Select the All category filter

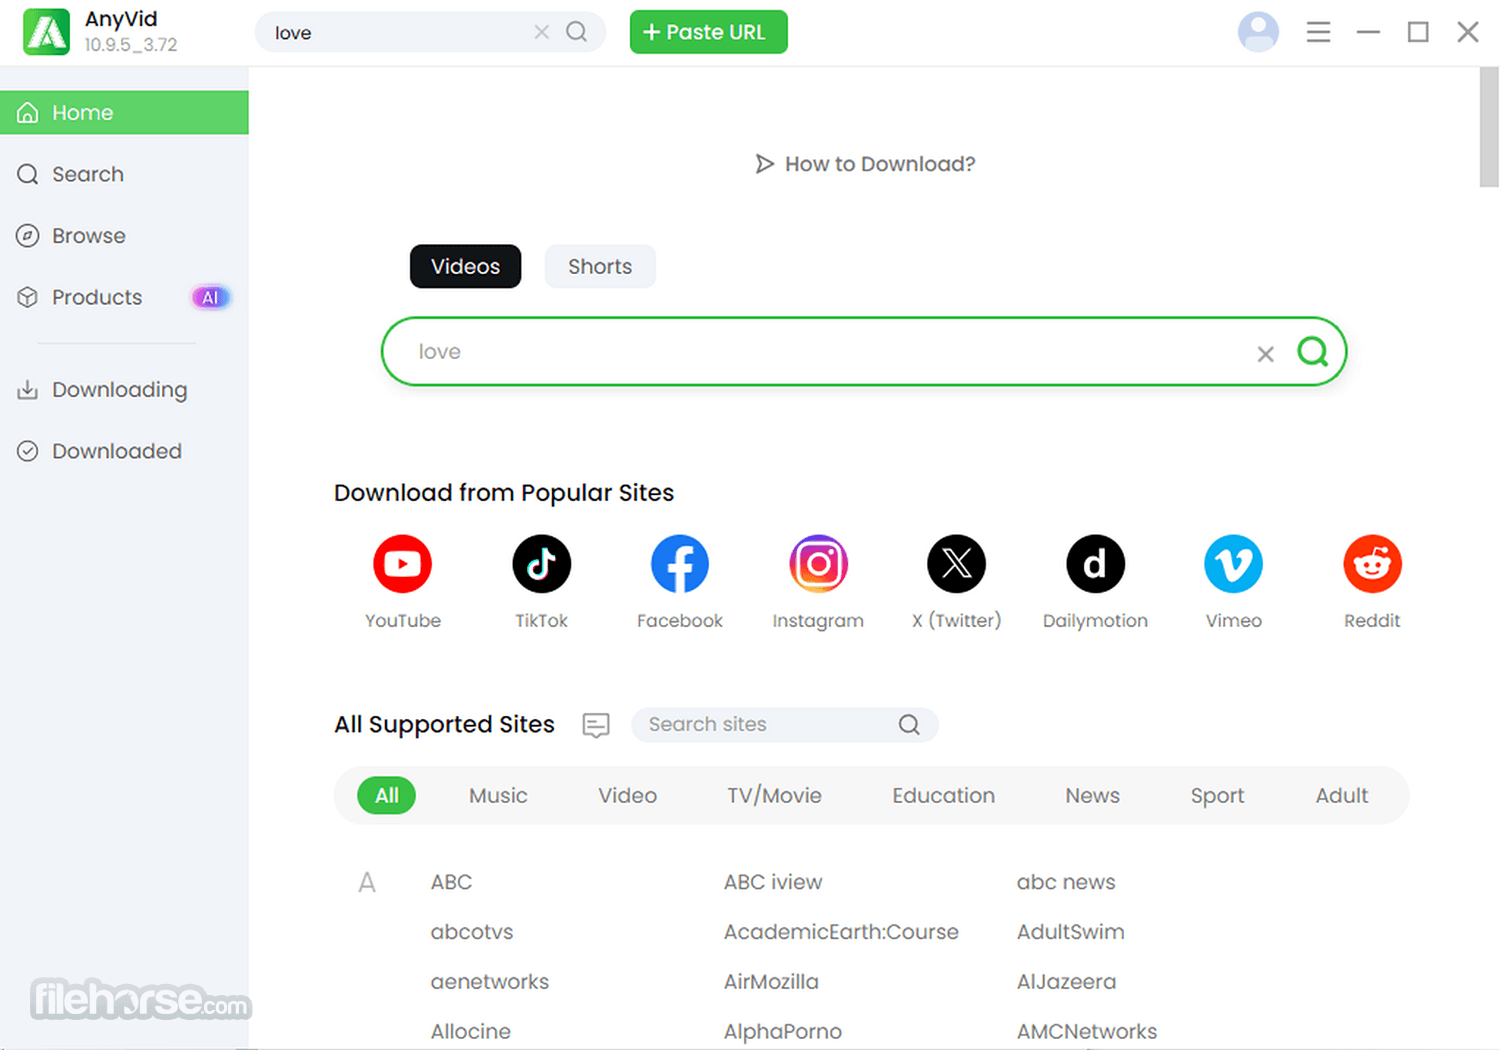(386, 795)
